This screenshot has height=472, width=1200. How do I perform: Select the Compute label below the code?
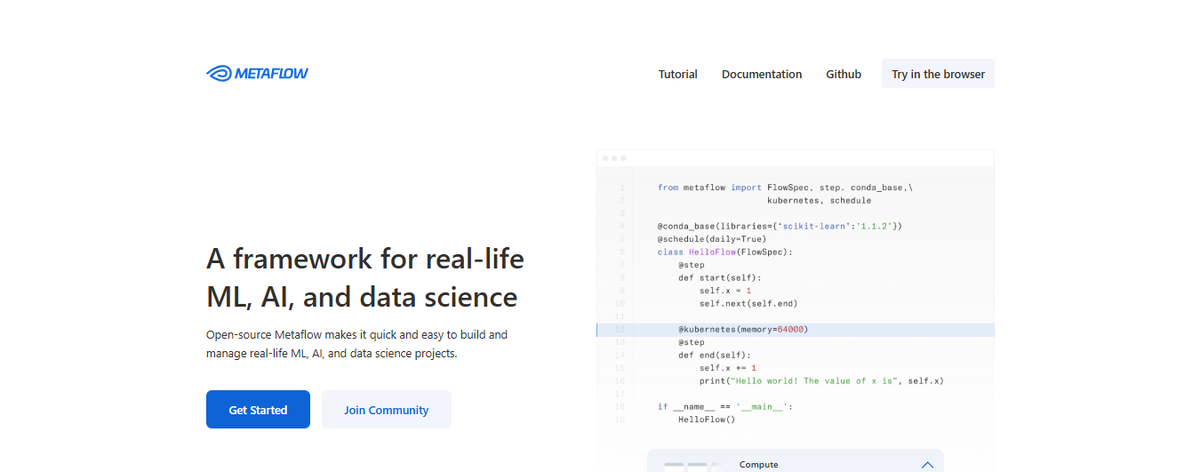point(759,465)
